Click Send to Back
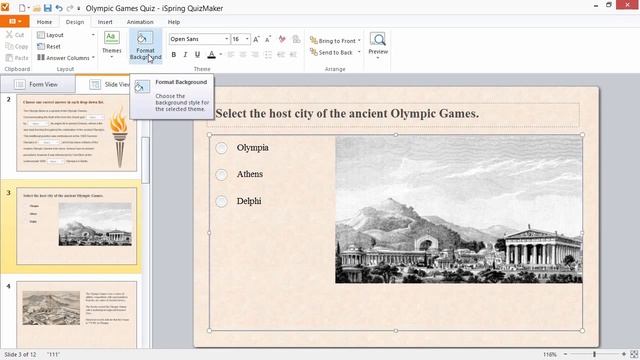The height and width of the screenshot is (360, 640). (331, 52)
